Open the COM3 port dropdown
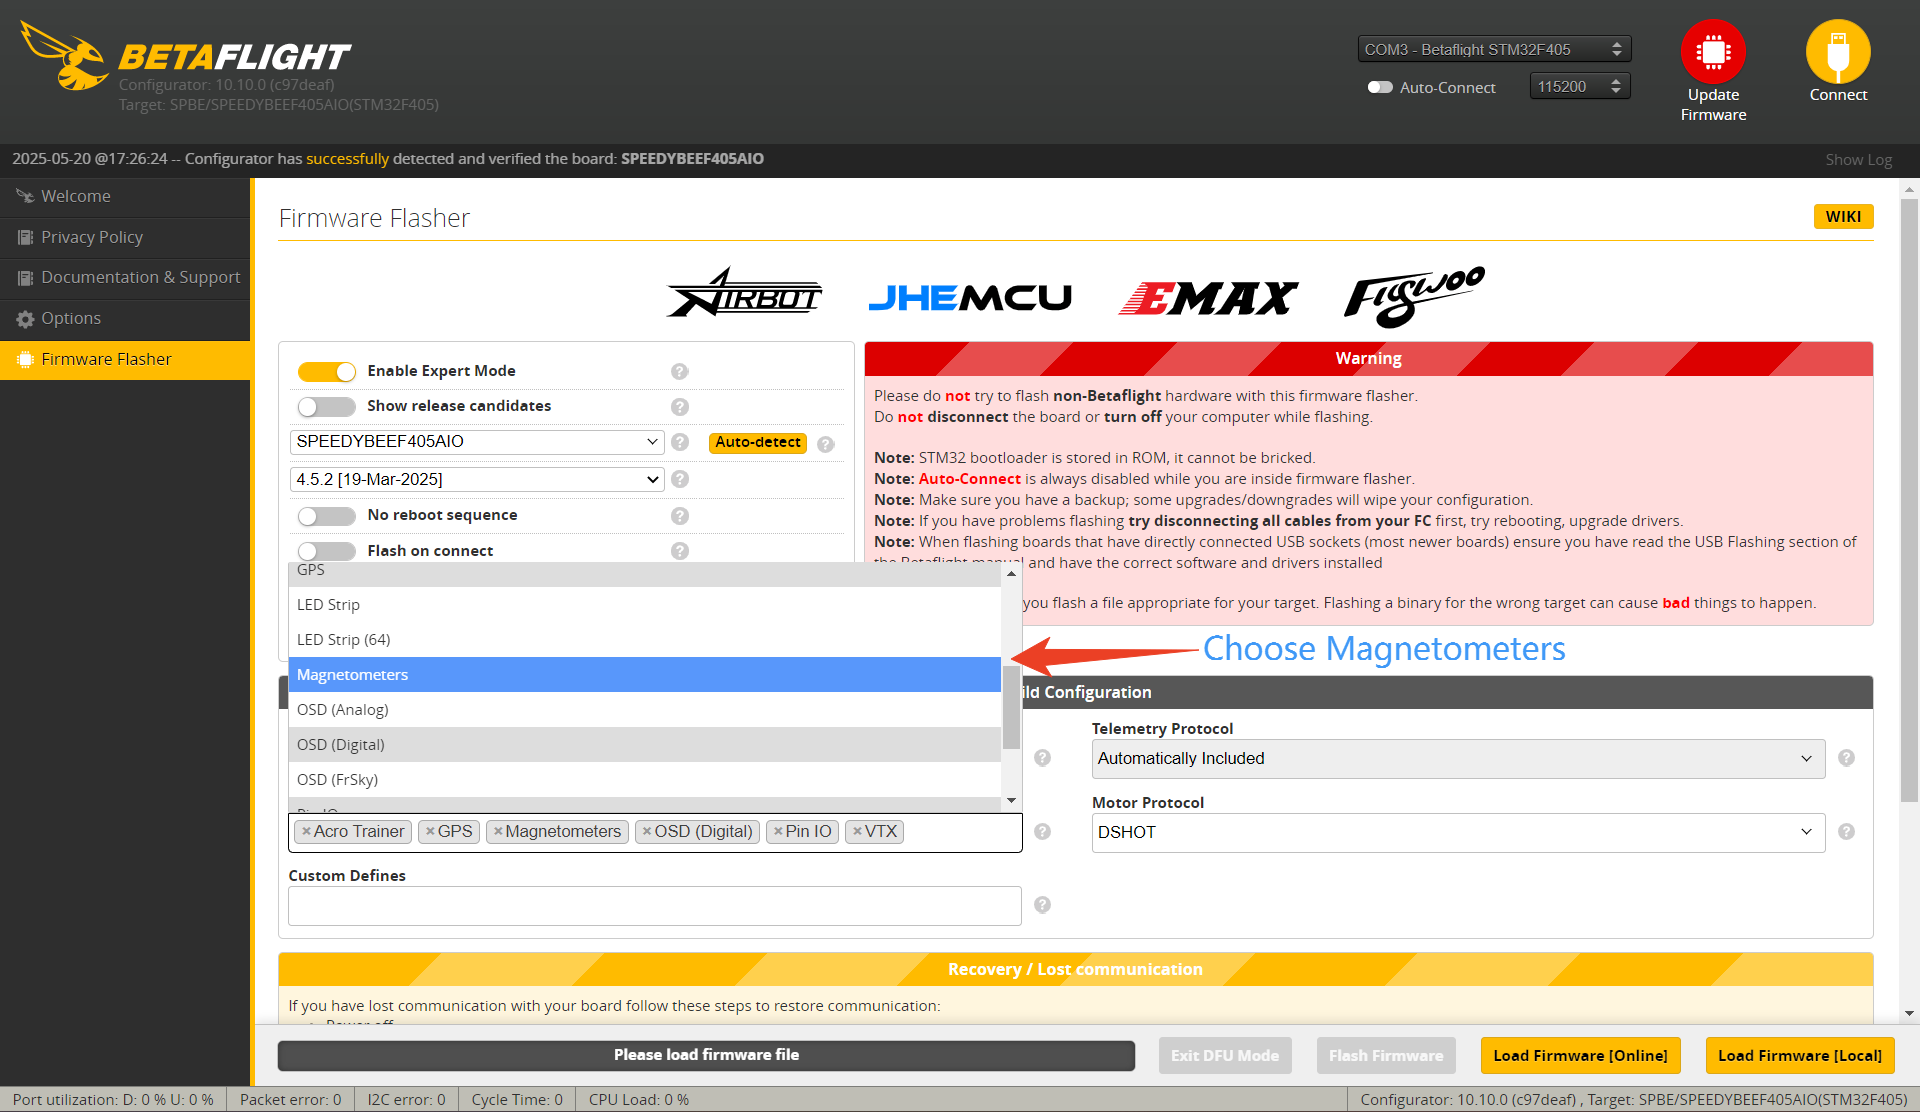1920x1112 pixels. (1494, 49)
